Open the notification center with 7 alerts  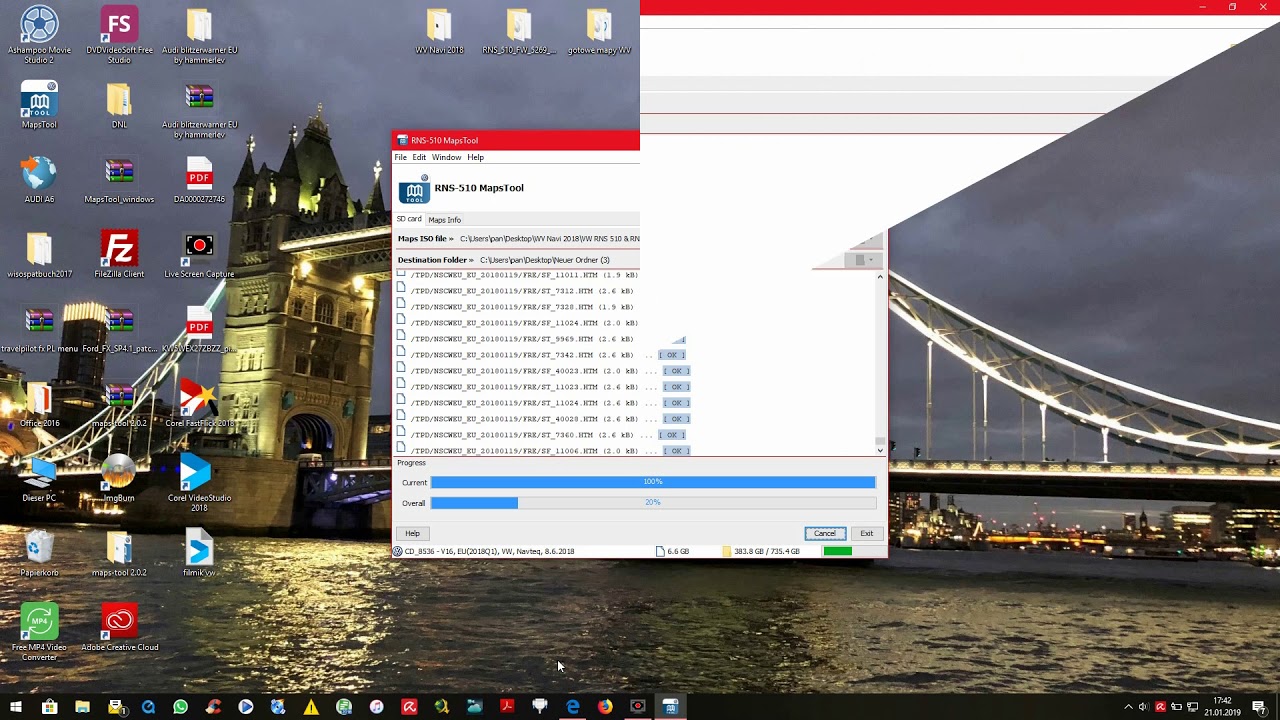(1259, 707)
